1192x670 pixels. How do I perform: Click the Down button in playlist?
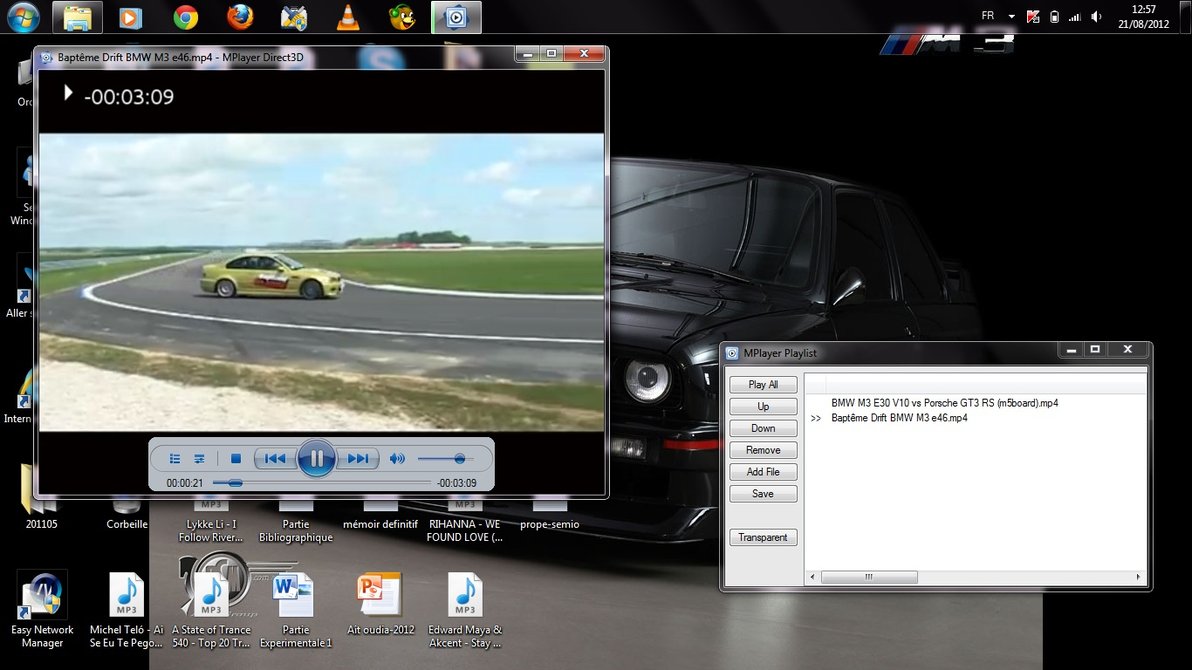[x=763, y=428]
